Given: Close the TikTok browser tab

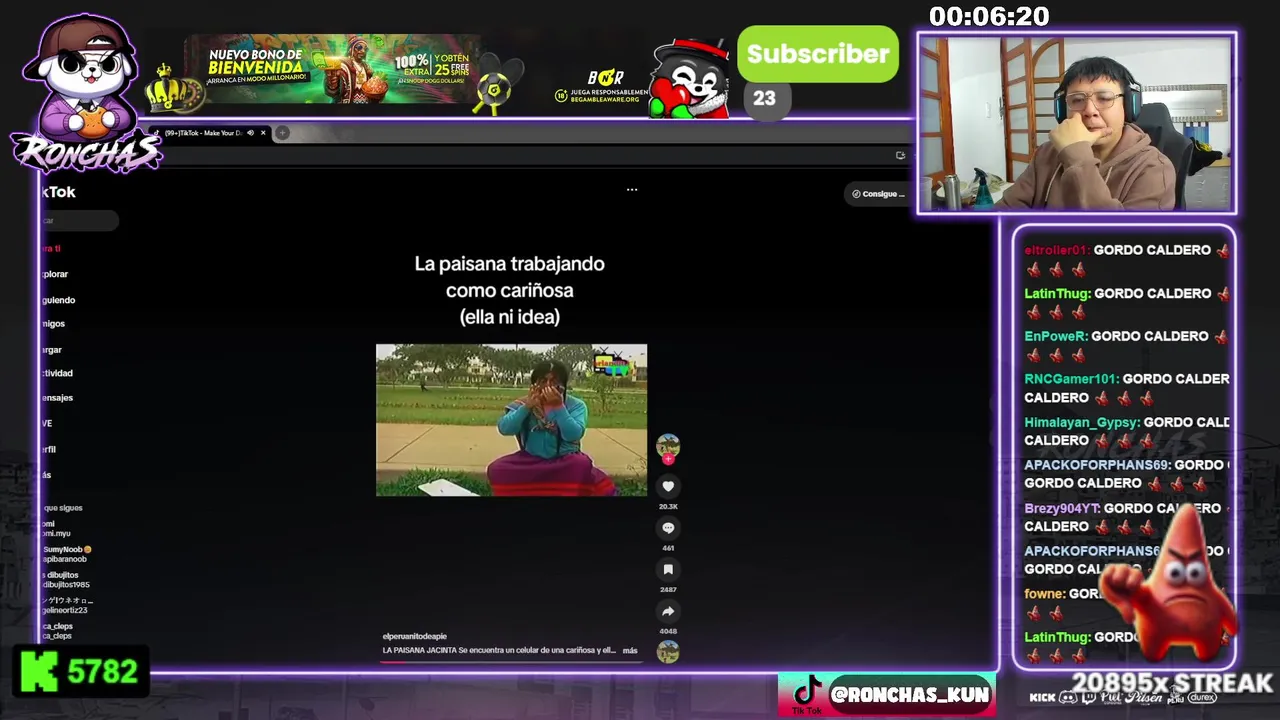Looking at the screenshot, I should (263, 133).
